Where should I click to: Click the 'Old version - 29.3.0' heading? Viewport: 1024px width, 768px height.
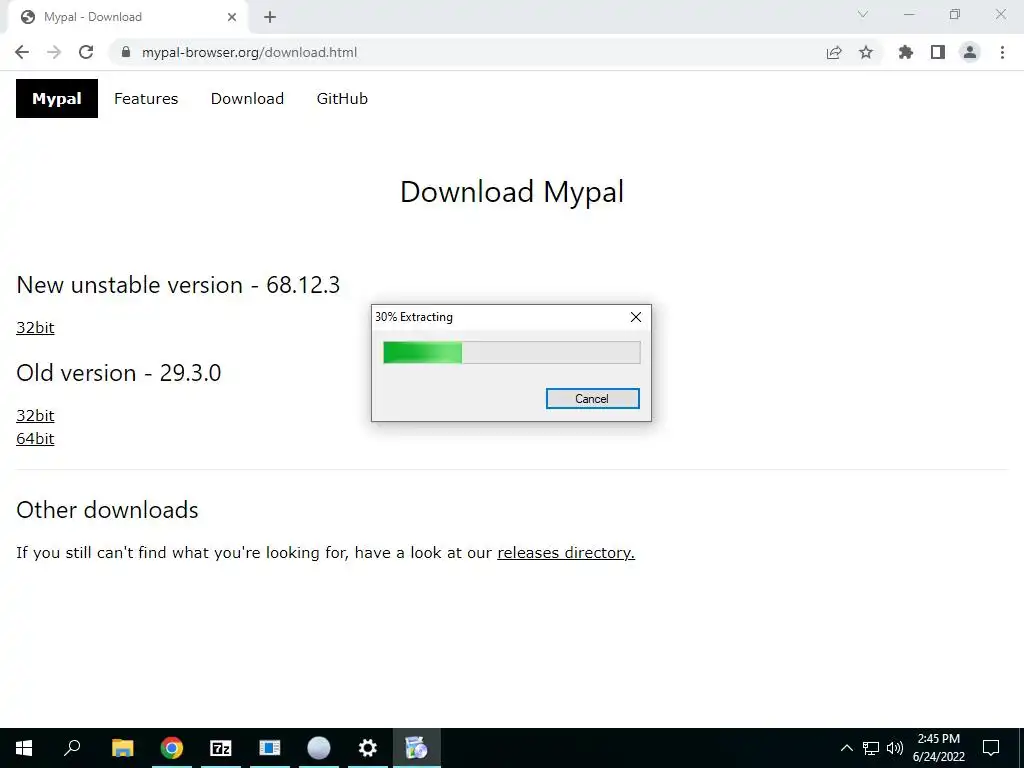(x=119, y=373)
